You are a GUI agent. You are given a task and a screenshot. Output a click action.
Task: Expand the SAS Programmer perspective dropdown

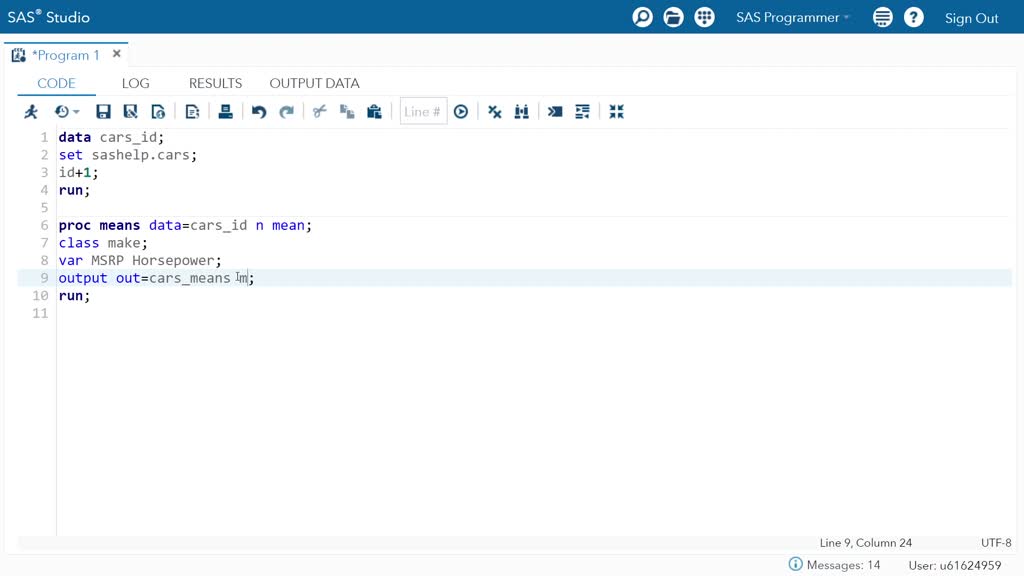[x=793, y=18]
